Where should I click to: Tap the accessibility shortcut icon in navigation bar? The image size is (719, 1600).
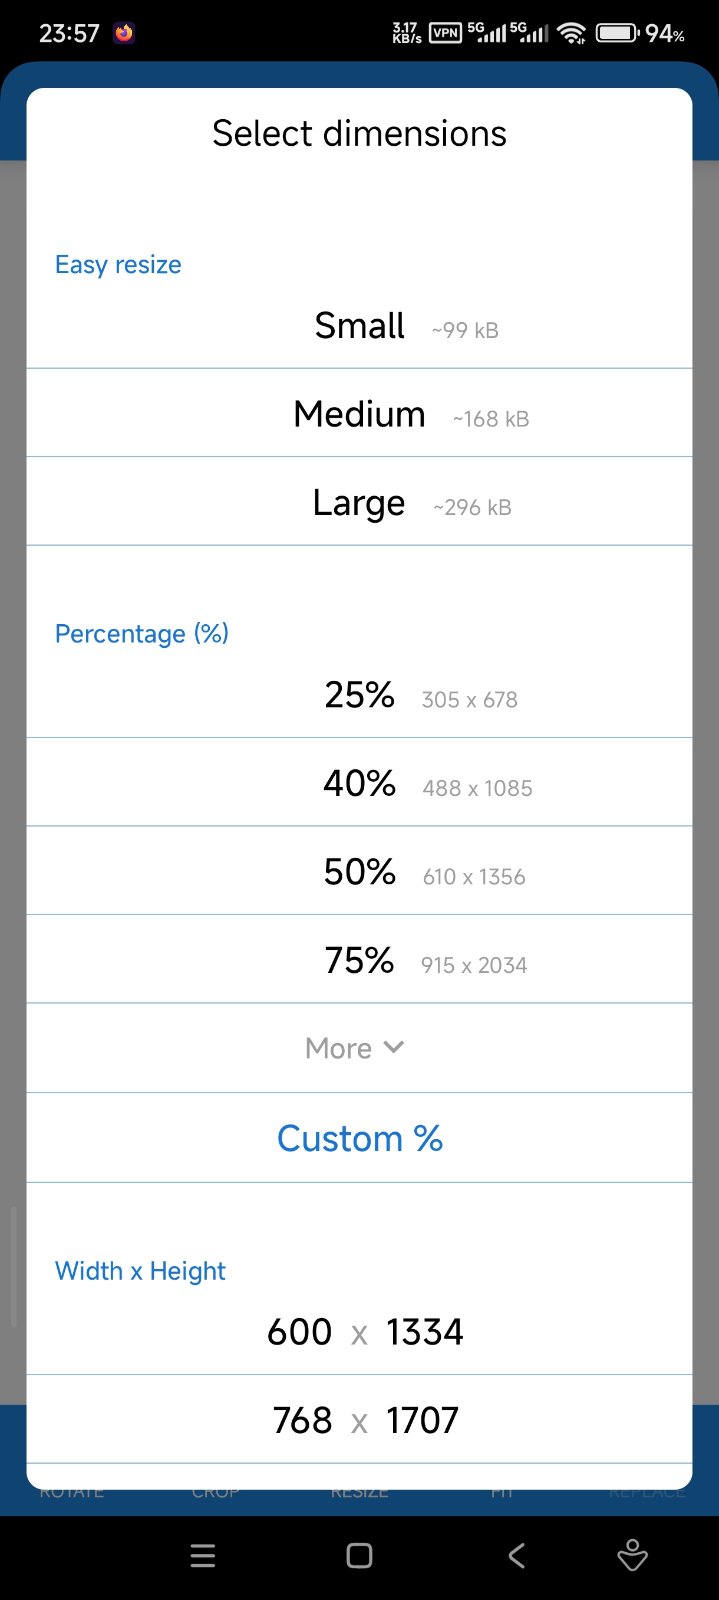tap(632, 1556)
